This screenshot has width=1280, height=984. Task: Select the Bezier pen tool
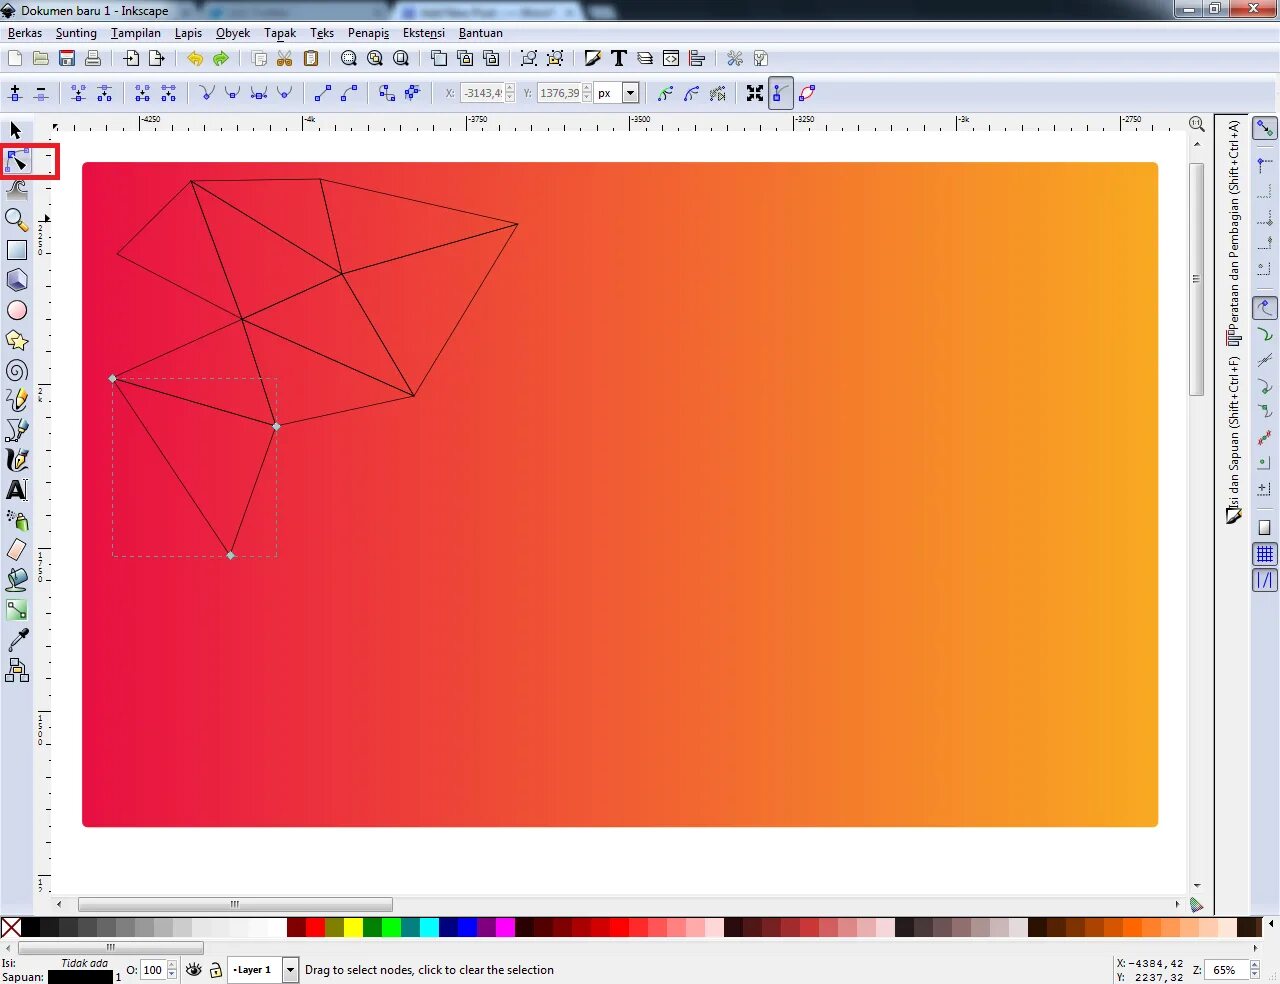click(x=16, y=430)
